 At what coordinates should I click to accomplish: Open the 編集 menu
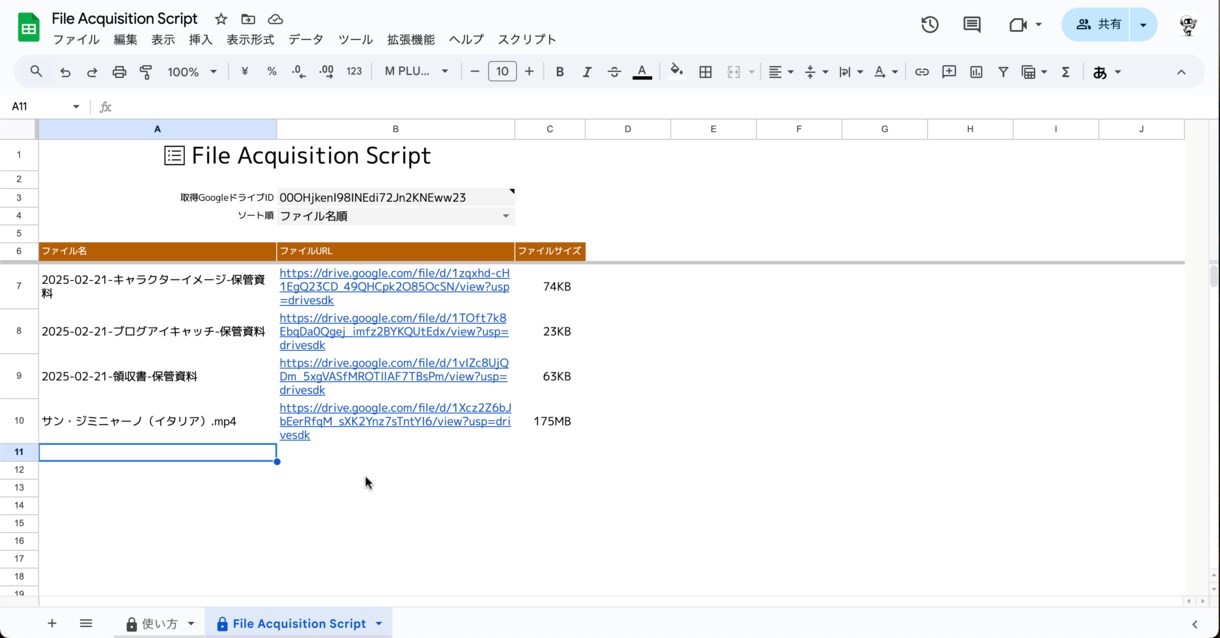pos(126,40)
